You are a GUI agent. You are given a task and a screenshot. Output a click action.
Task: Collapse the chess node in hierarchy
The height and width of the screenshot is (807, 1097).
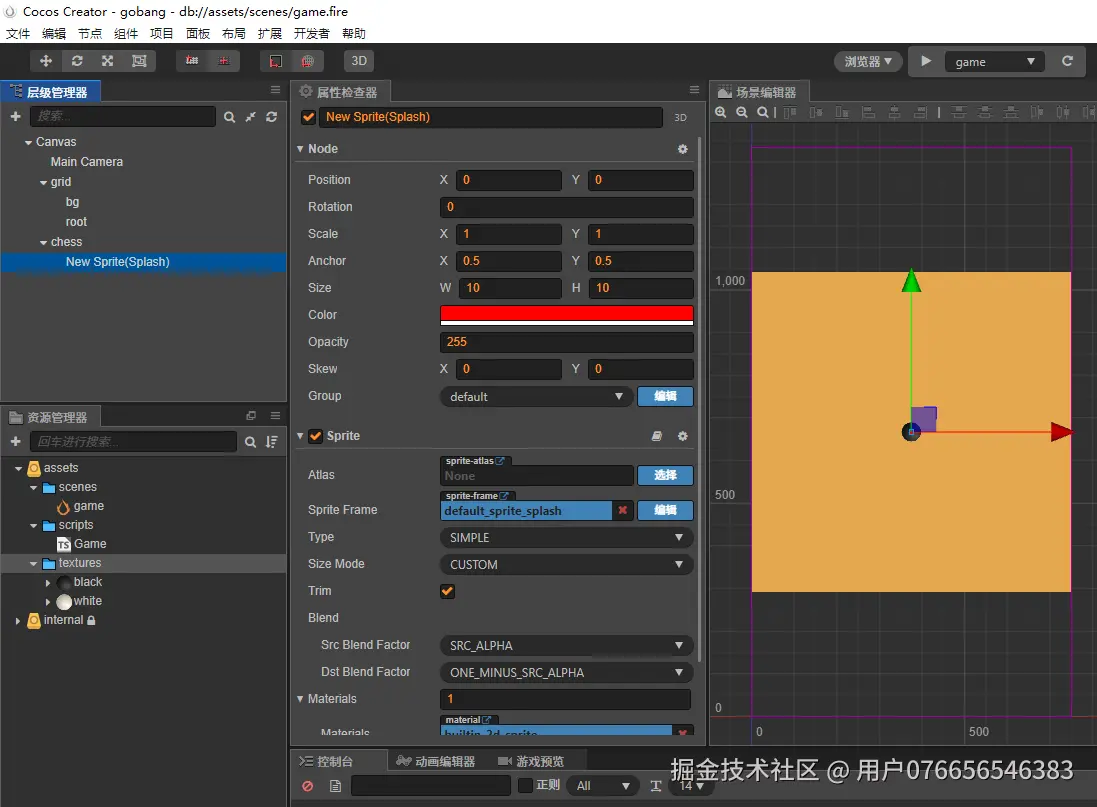[43, 242]
